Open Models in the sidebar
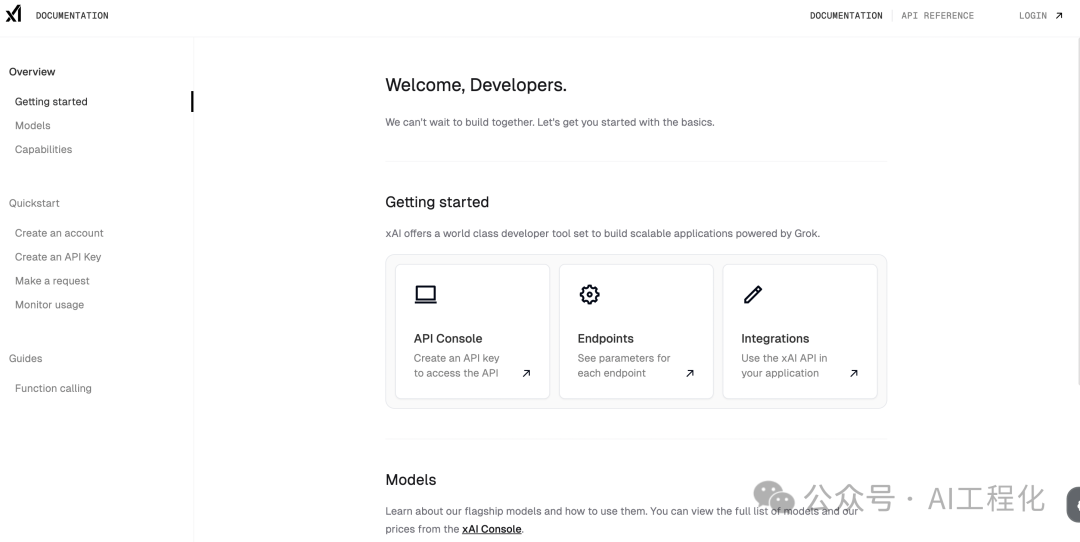 32,125
